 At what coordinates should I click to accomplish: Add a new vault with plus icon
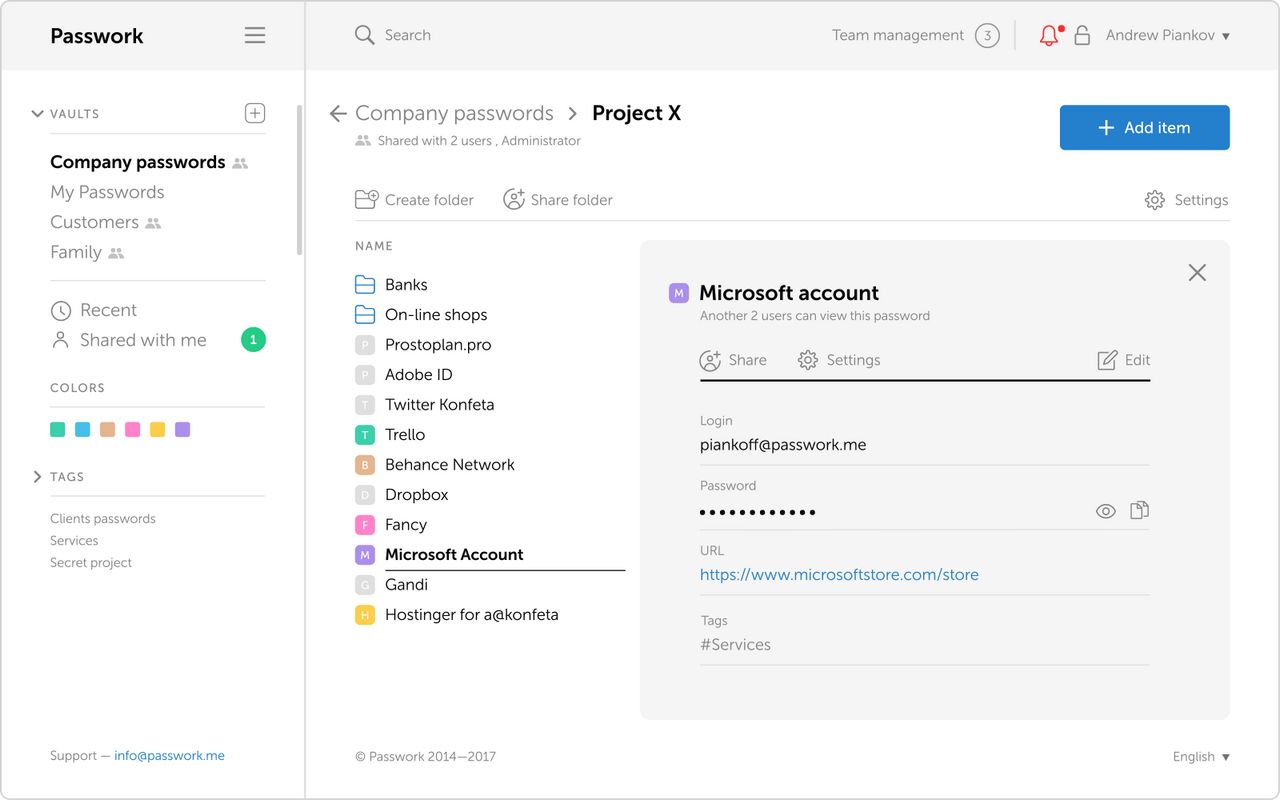tap(255, 113)
